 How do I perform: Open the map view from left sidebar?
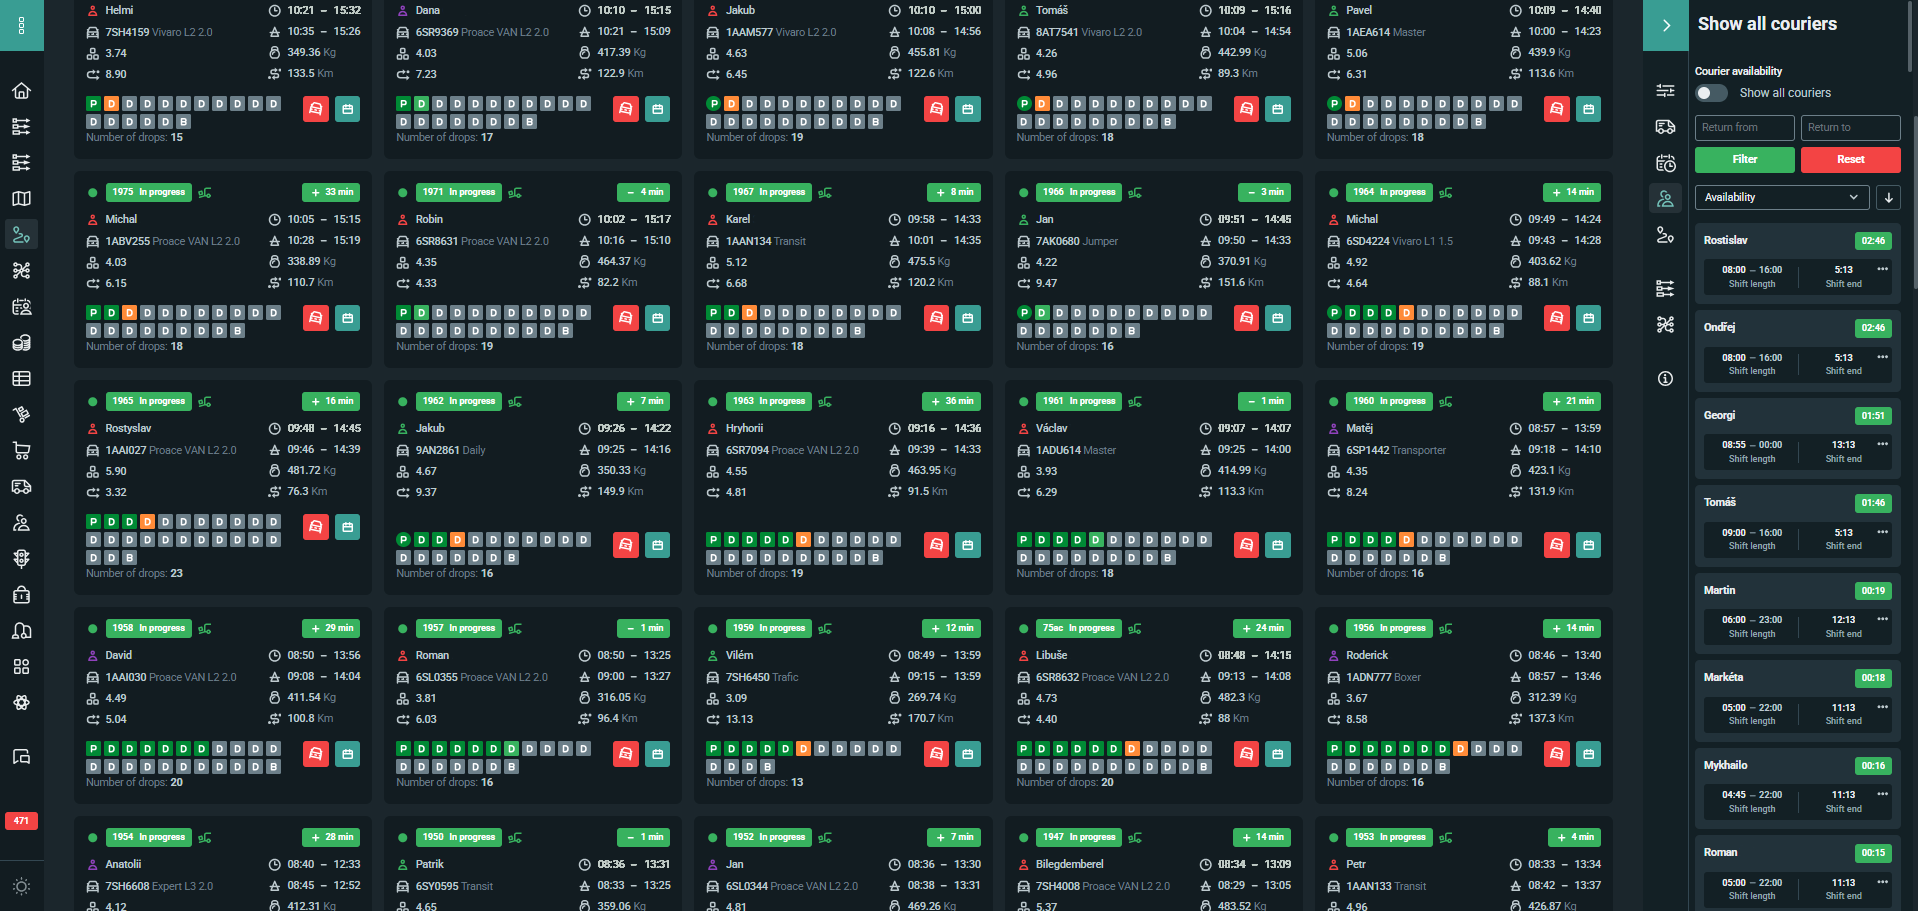21,199
